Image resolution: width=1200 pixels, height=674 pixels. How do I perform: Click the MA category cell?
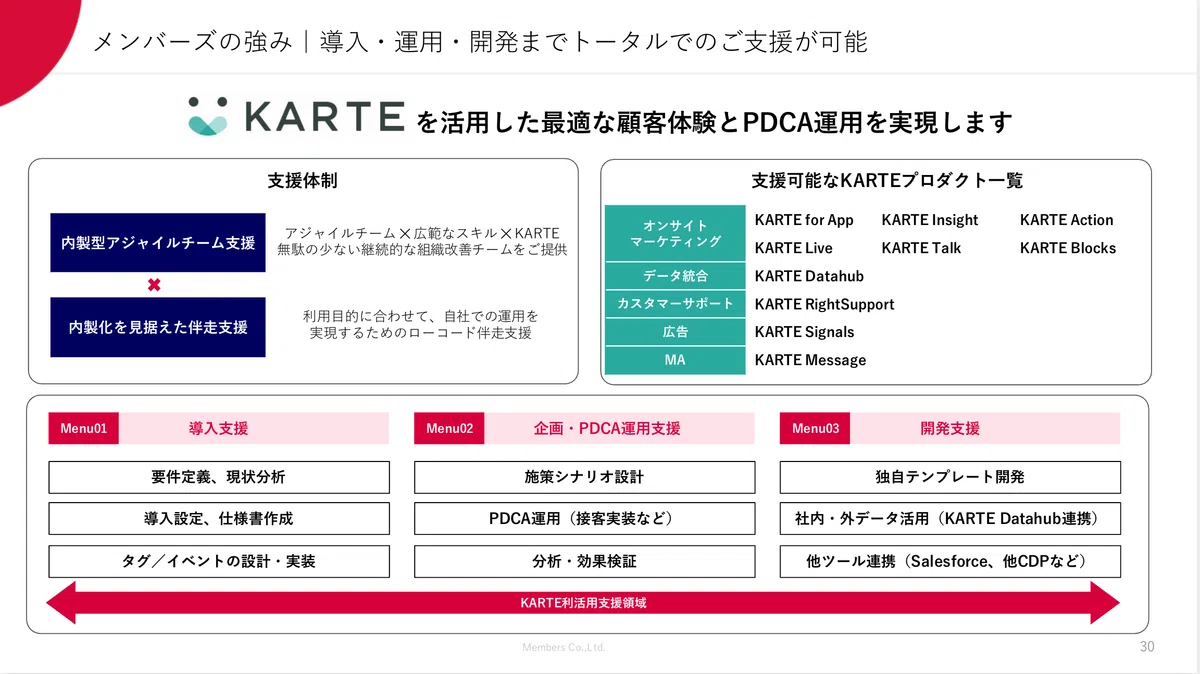tap(675, 360)
